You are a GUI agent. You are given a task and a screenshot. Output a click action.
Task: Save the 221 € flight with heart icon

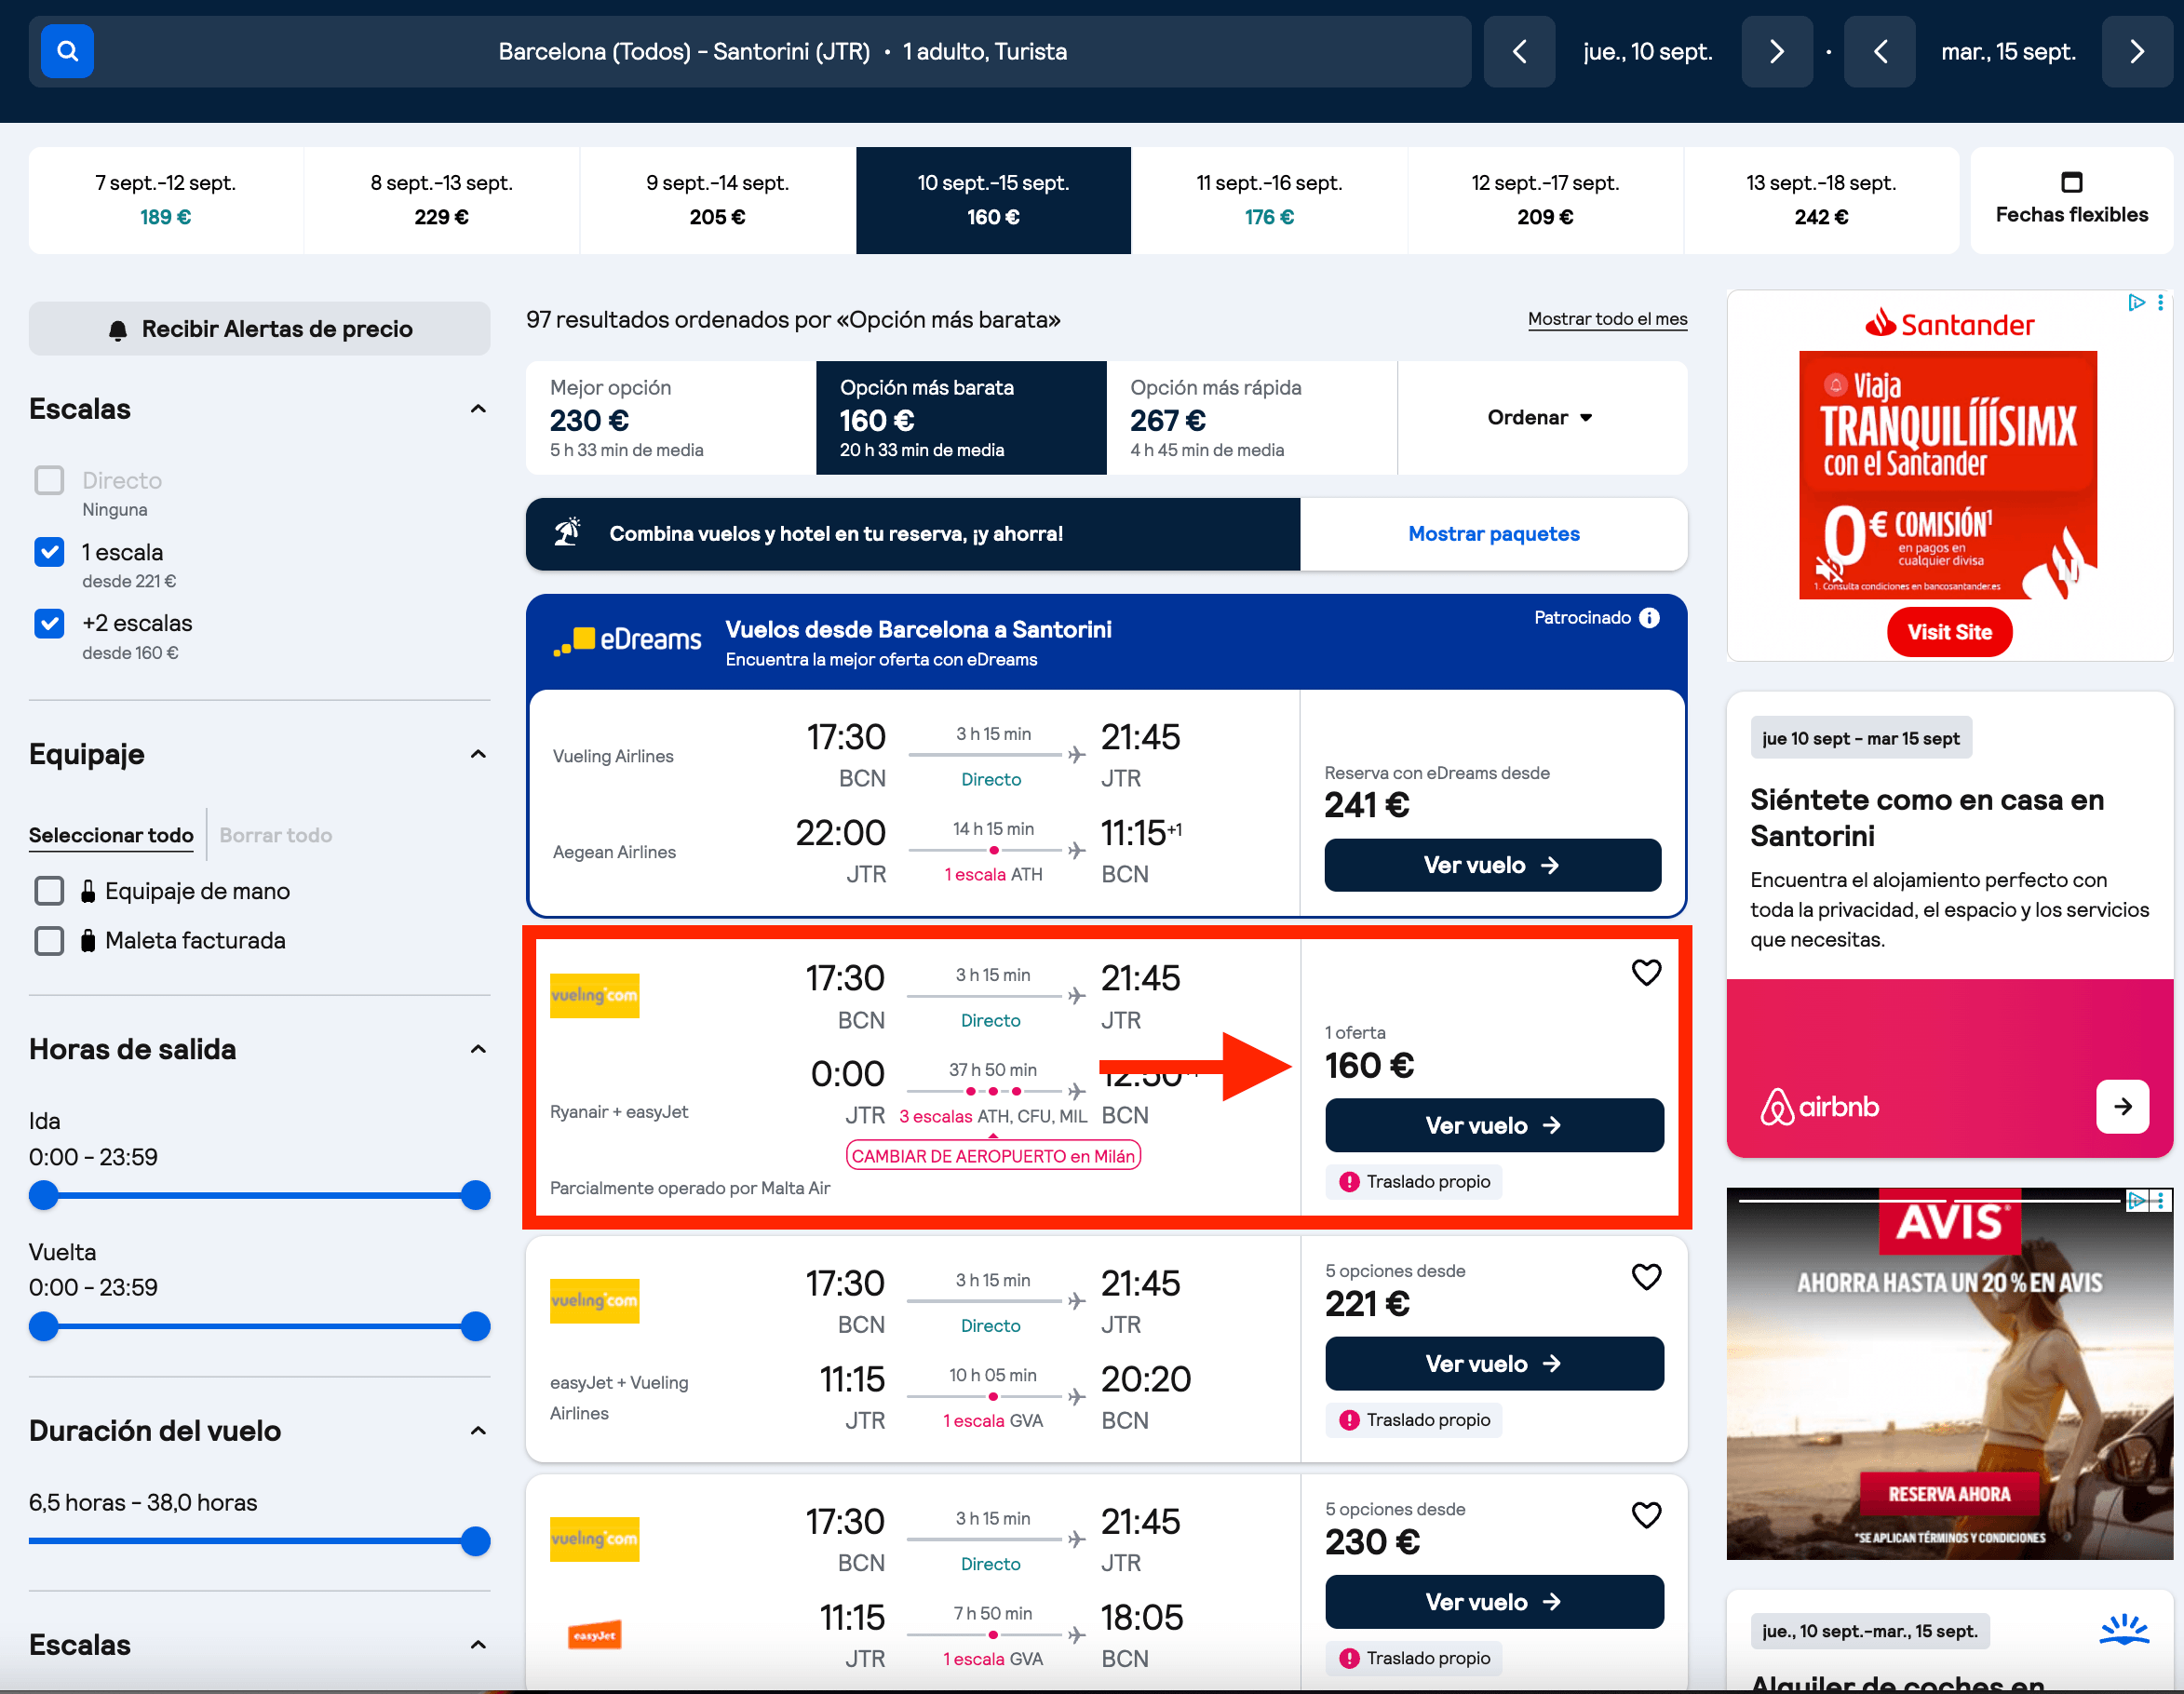pos(1646,1276)
